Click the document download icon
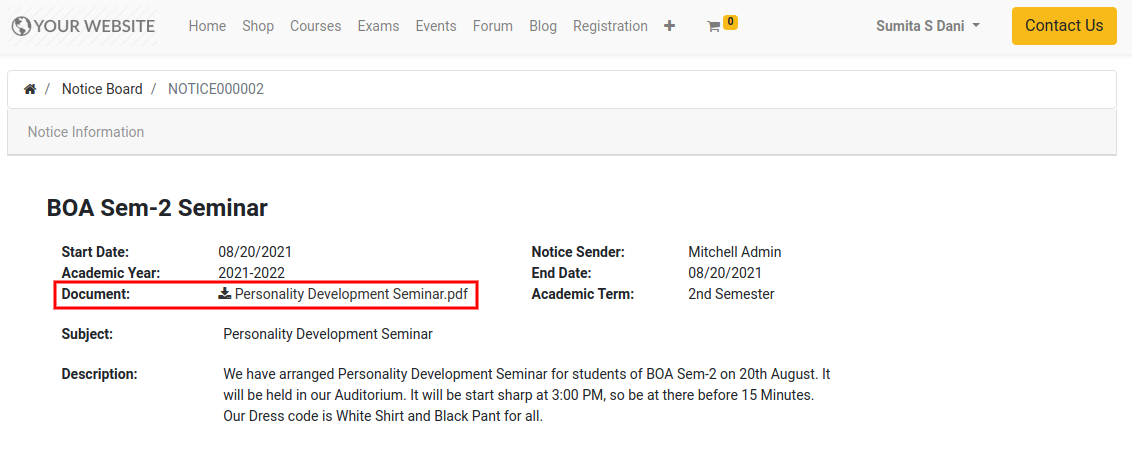Viewport: 1132px width, 458px height. click(225, 293)
